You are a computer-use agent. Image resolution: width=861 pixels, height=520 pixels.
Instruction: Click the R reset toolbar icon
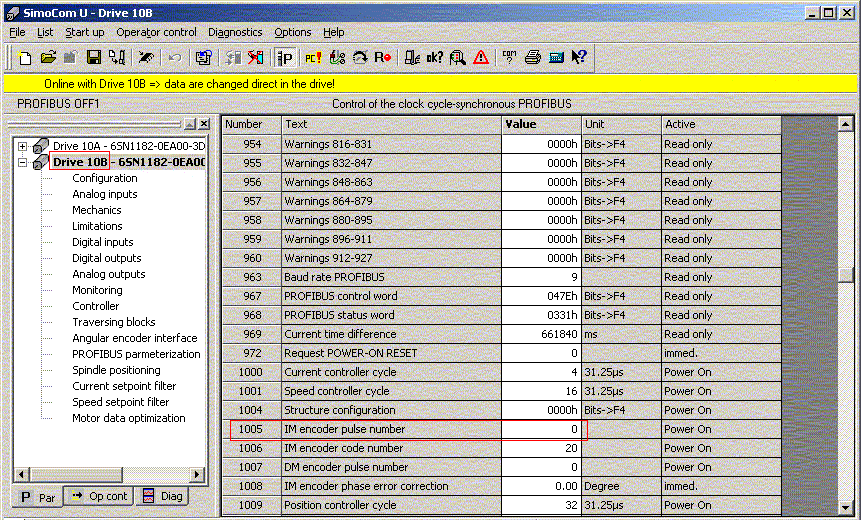[382, 57]
